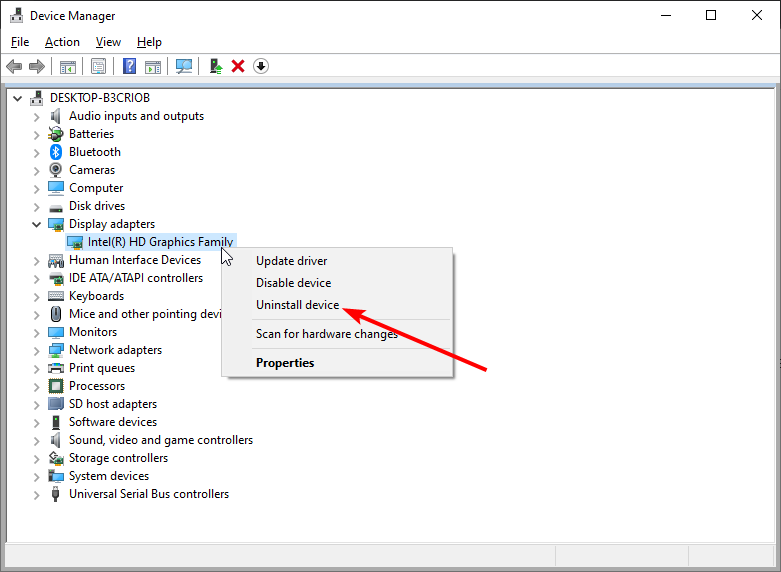Click Update device driver toolbar icon
The width and height of the screenshot is (781, 572).
(x=216, y=66)
